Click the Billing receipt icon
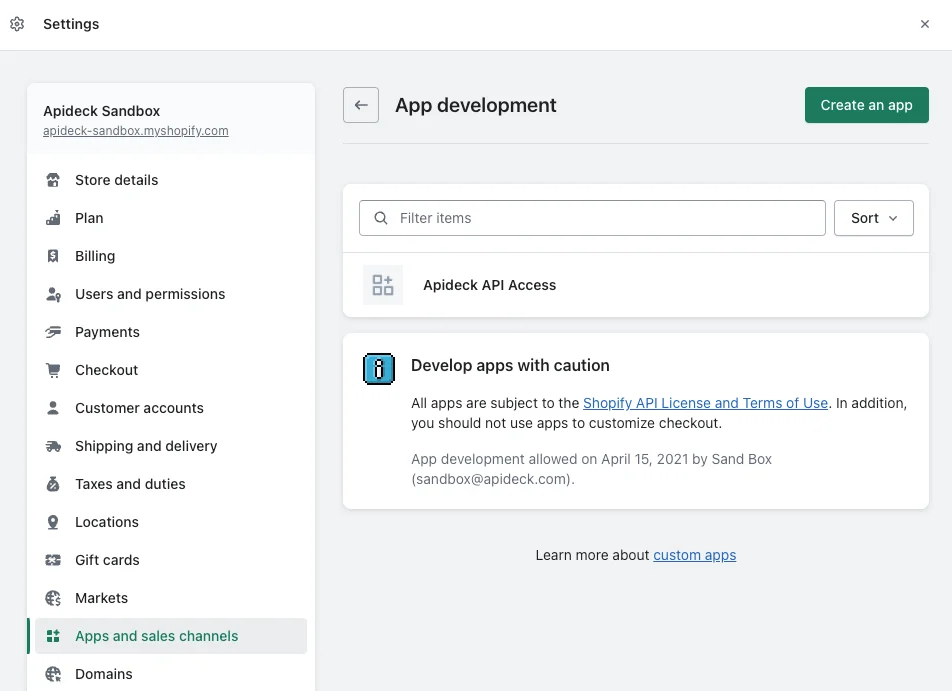The height and width of the screenshot is (691, 952). pos(53,256)
